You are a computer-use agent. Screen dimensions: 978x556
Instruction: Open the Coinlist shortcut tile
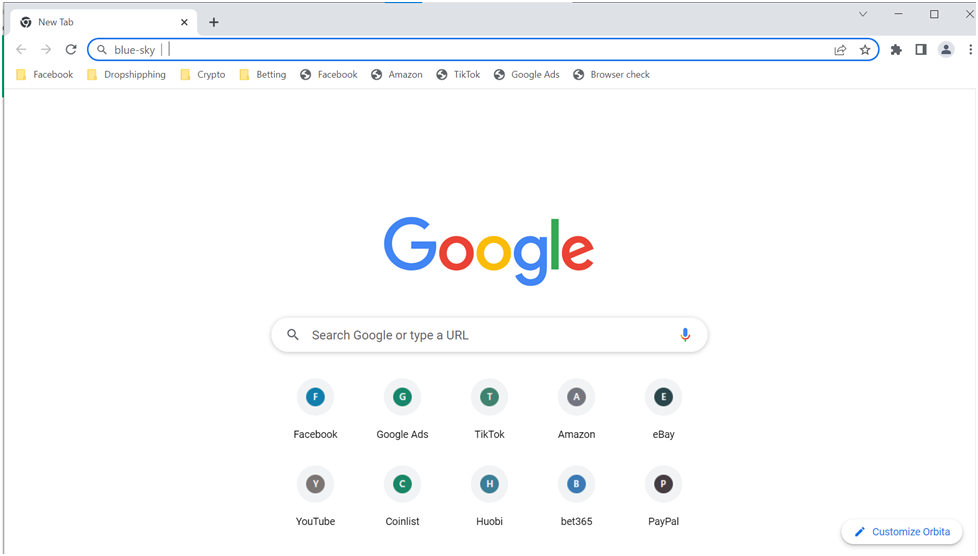pos(402,496)
